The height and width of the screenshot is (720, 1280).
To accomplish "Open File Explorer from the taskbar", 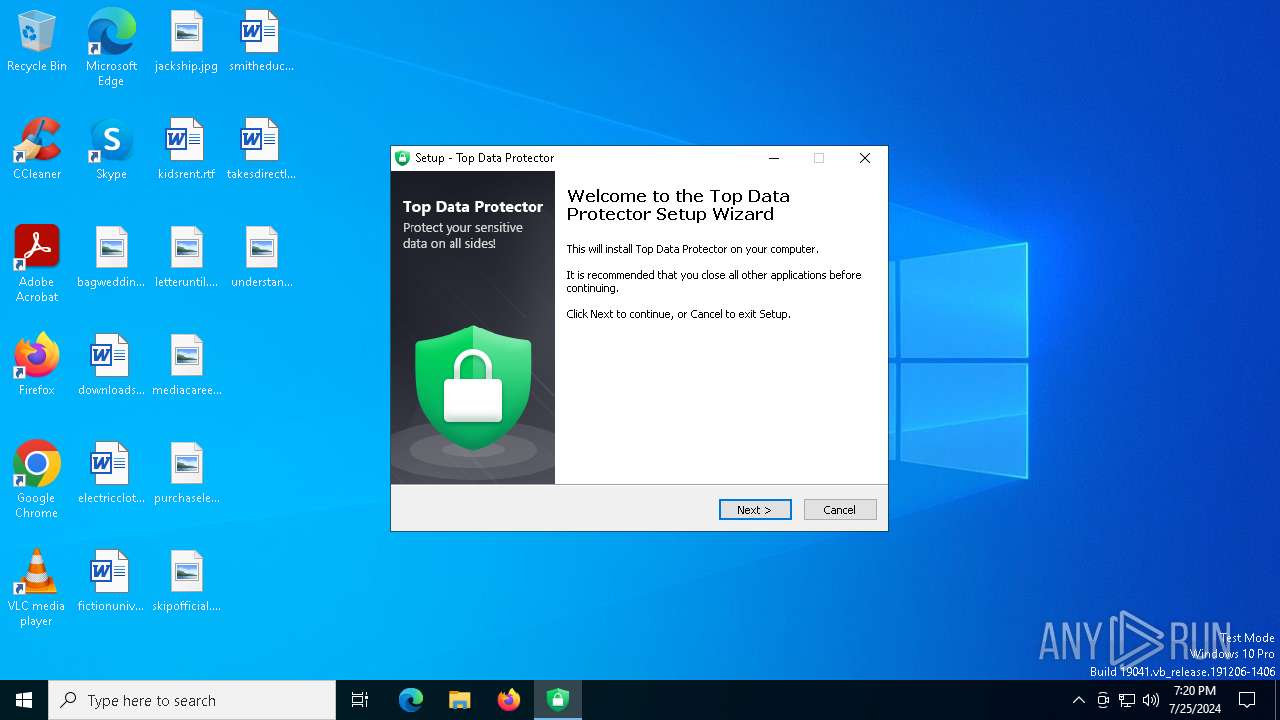I will pos(460,700).
